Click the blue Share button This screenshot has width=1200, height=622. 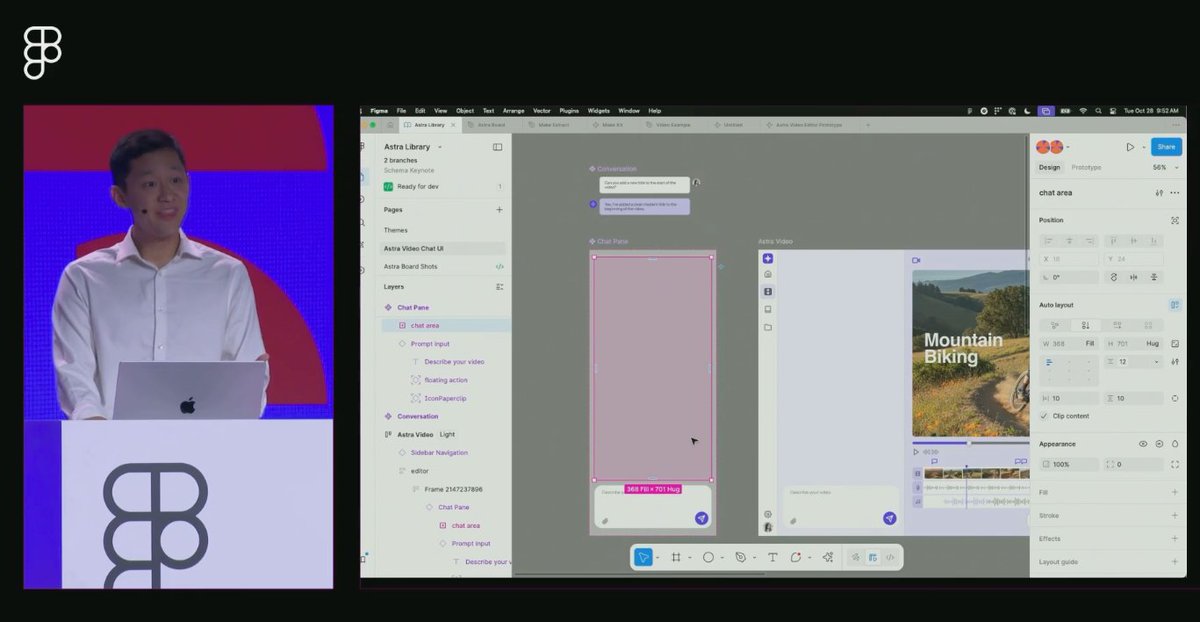(x=1166, y=147)
